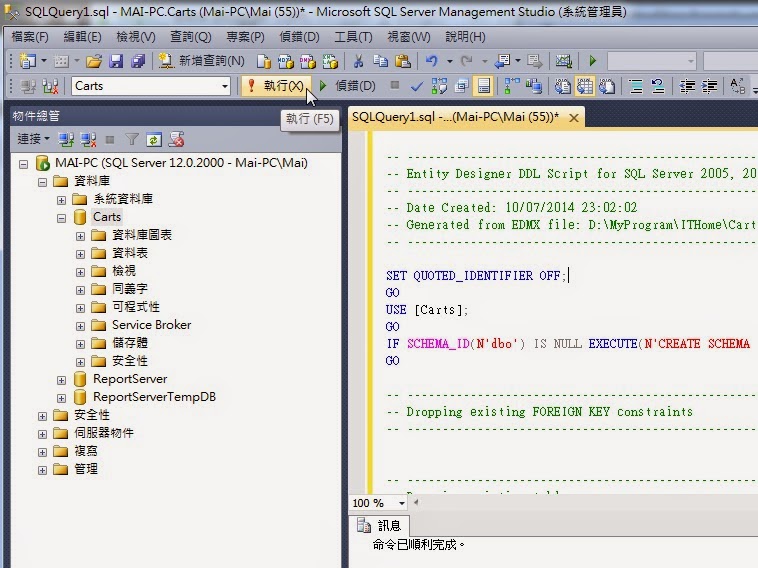Open the 工具(T) menu
Viewport: 758px width, 568px height.
point(353,37)
